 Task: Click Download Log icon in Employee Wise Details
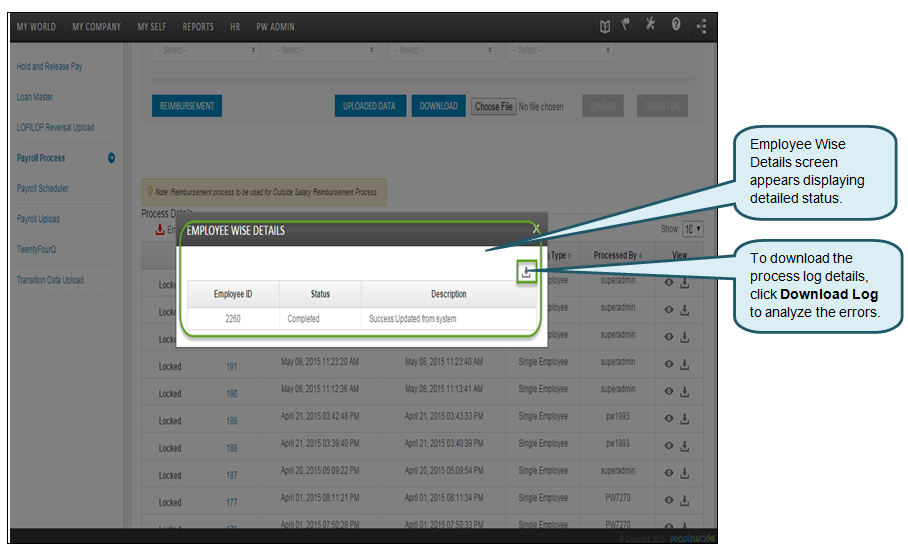(526, 273)
